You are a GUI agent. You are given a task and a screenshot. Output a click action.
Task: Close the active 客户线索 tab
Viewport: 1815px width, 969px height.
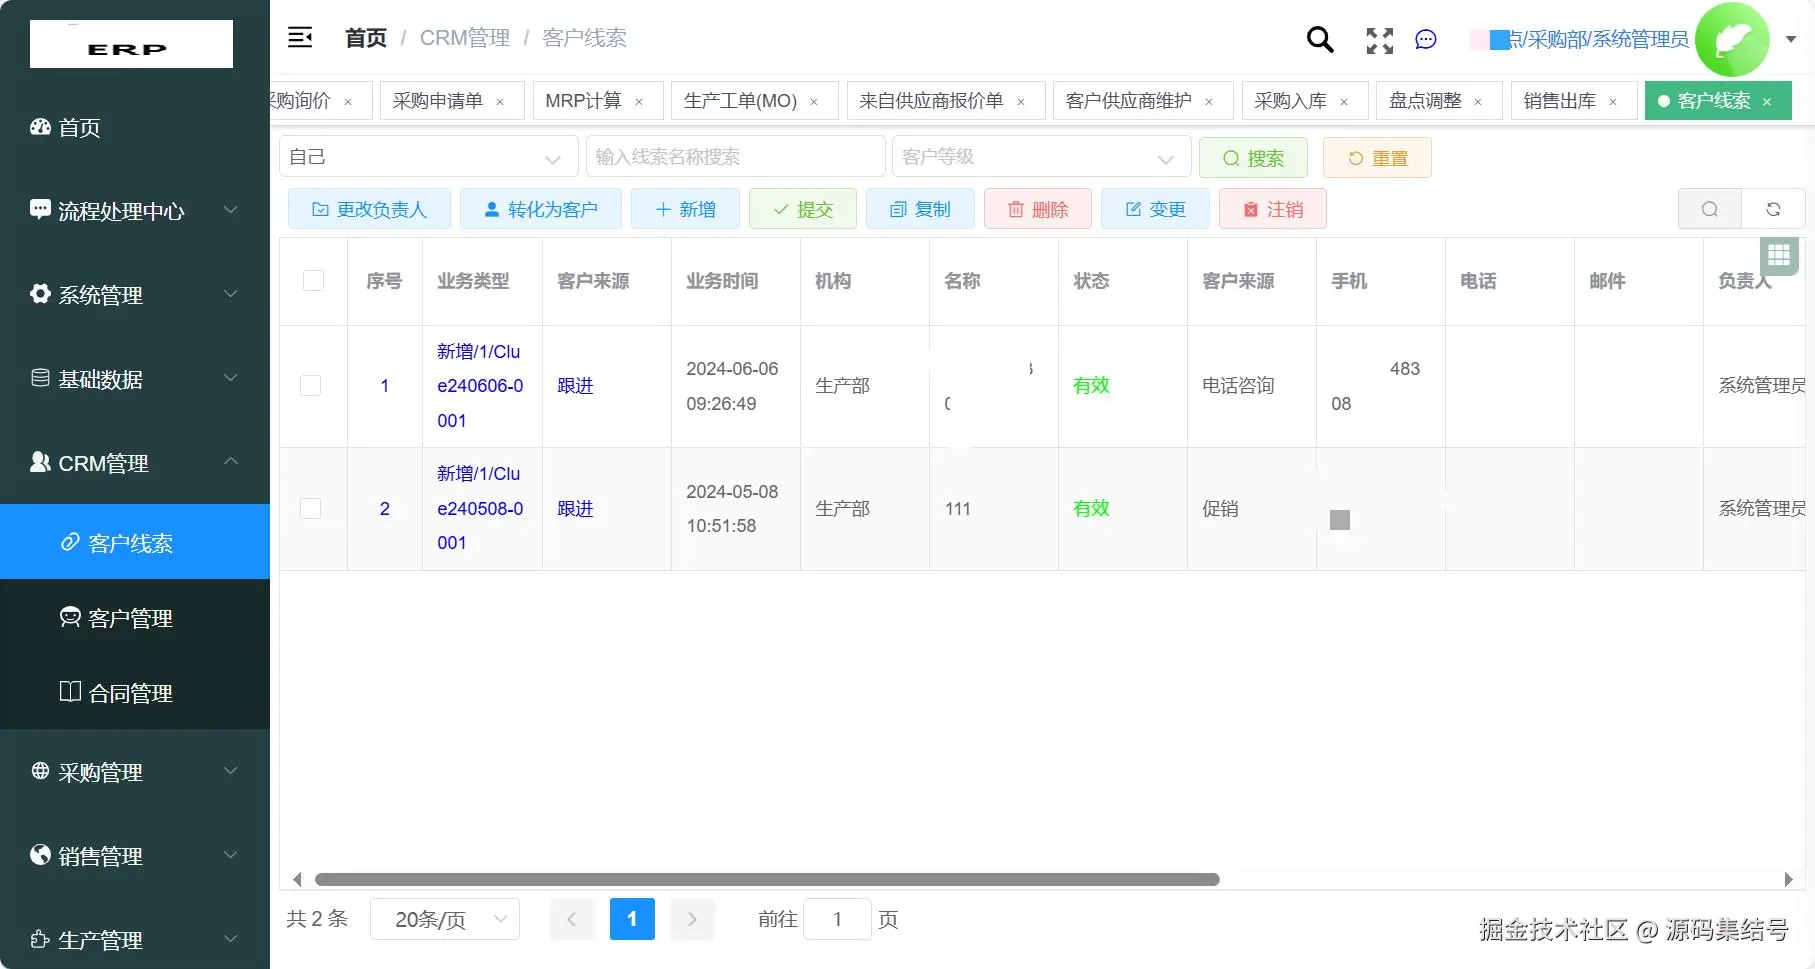pyautogui.click(x=1767, y=102)
